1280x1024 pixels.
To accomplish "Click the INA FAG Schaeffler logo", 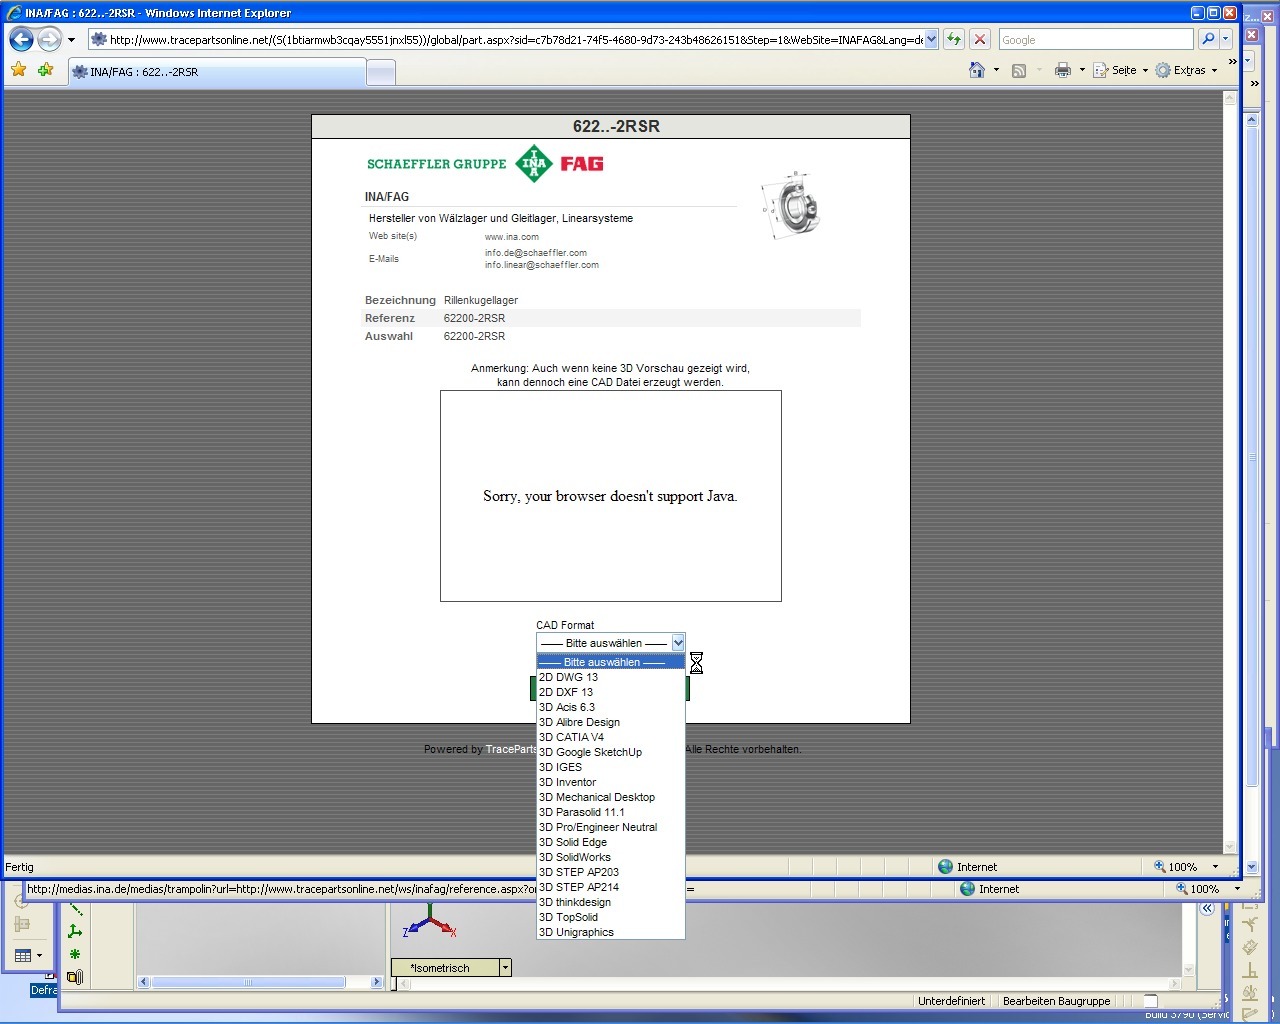I will (x=485, y=163).
